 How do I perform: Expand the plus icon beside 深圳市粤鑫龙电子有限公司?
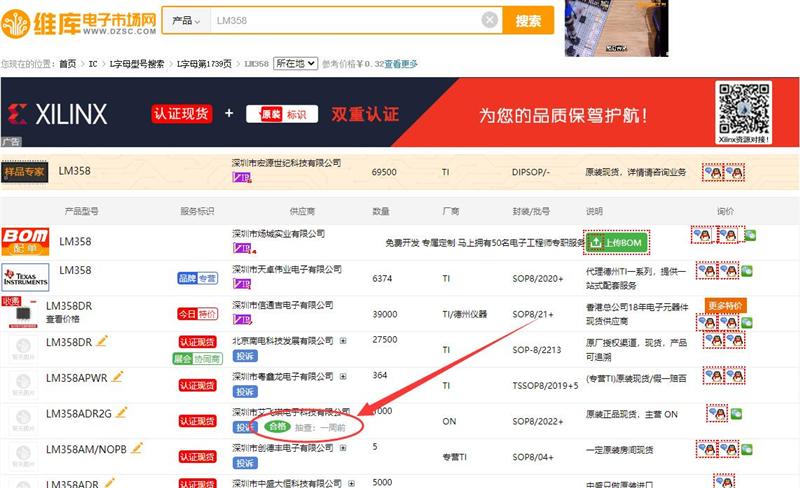click(x=343, y=376)
